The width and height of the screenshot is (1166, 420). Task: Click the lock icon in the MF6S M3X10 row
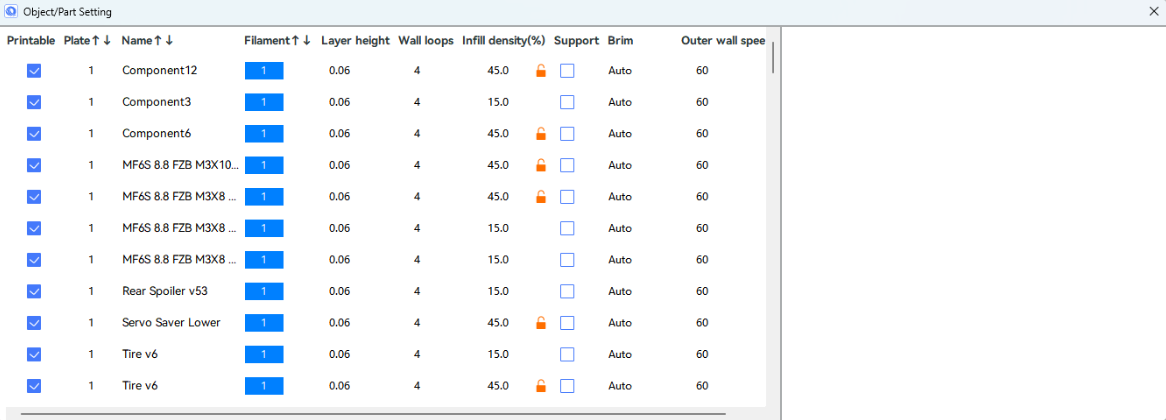tap(541, 166)
